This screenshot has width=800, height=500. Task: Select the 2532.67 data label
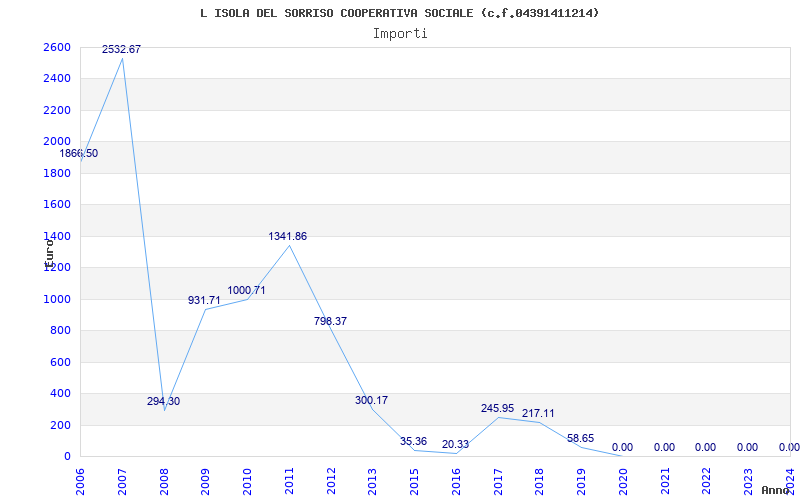coord(121,49)
